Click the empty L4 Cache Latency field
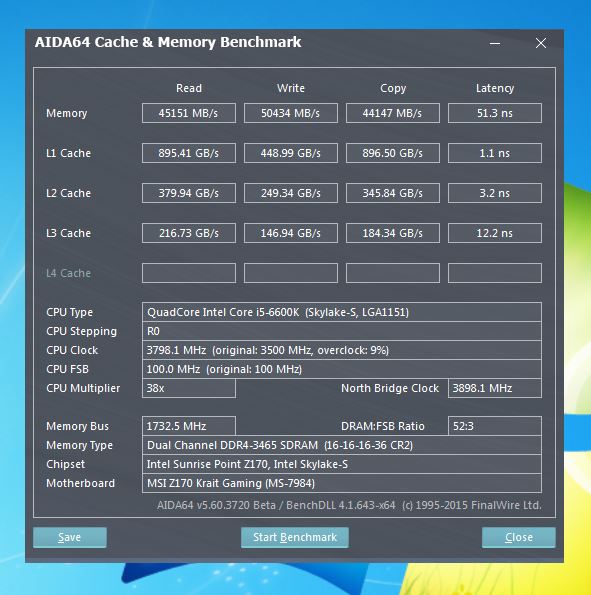This screenshot has height=595, width=591. [495, 273]
